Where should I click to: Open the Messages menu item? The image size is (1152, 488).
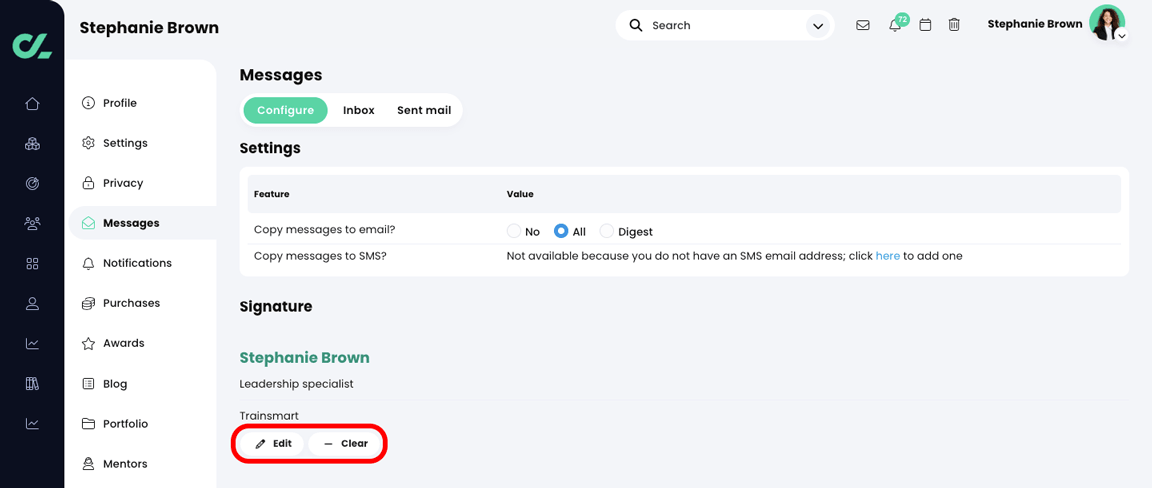143,223
